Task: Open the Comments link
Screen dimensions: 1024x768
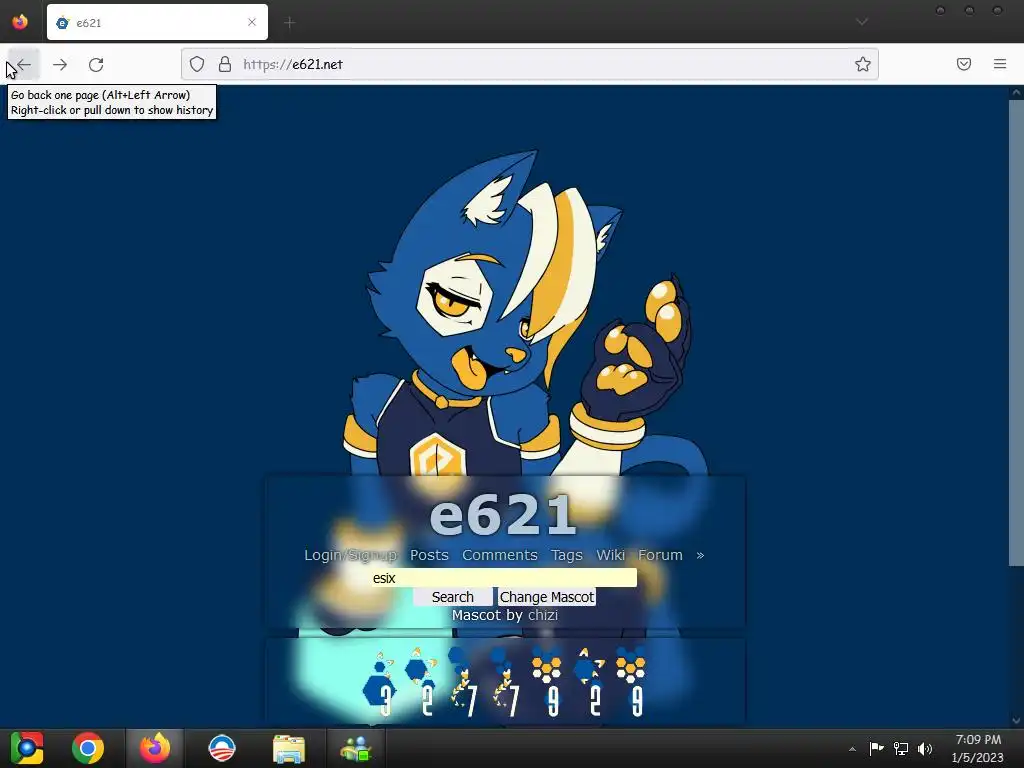Action: click(x=500, y=555)
